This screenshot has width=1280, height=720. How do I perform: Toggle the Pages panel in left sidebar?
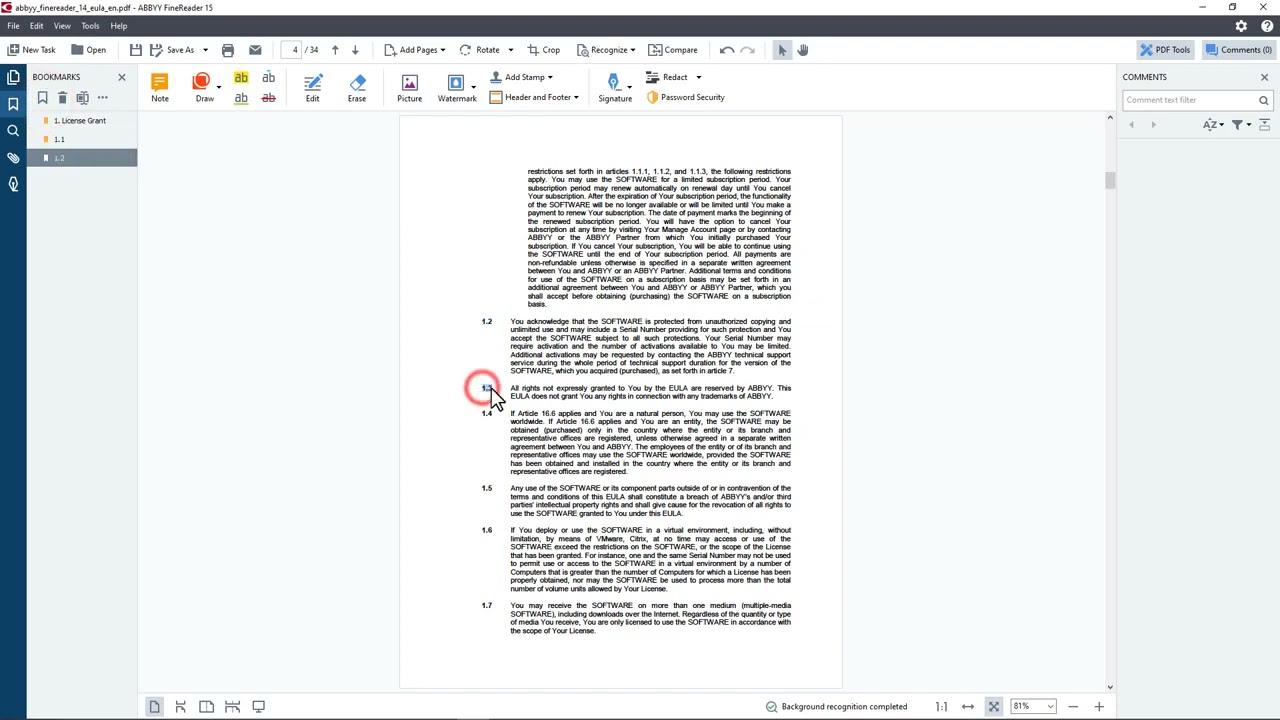click(x=13, y=77)
